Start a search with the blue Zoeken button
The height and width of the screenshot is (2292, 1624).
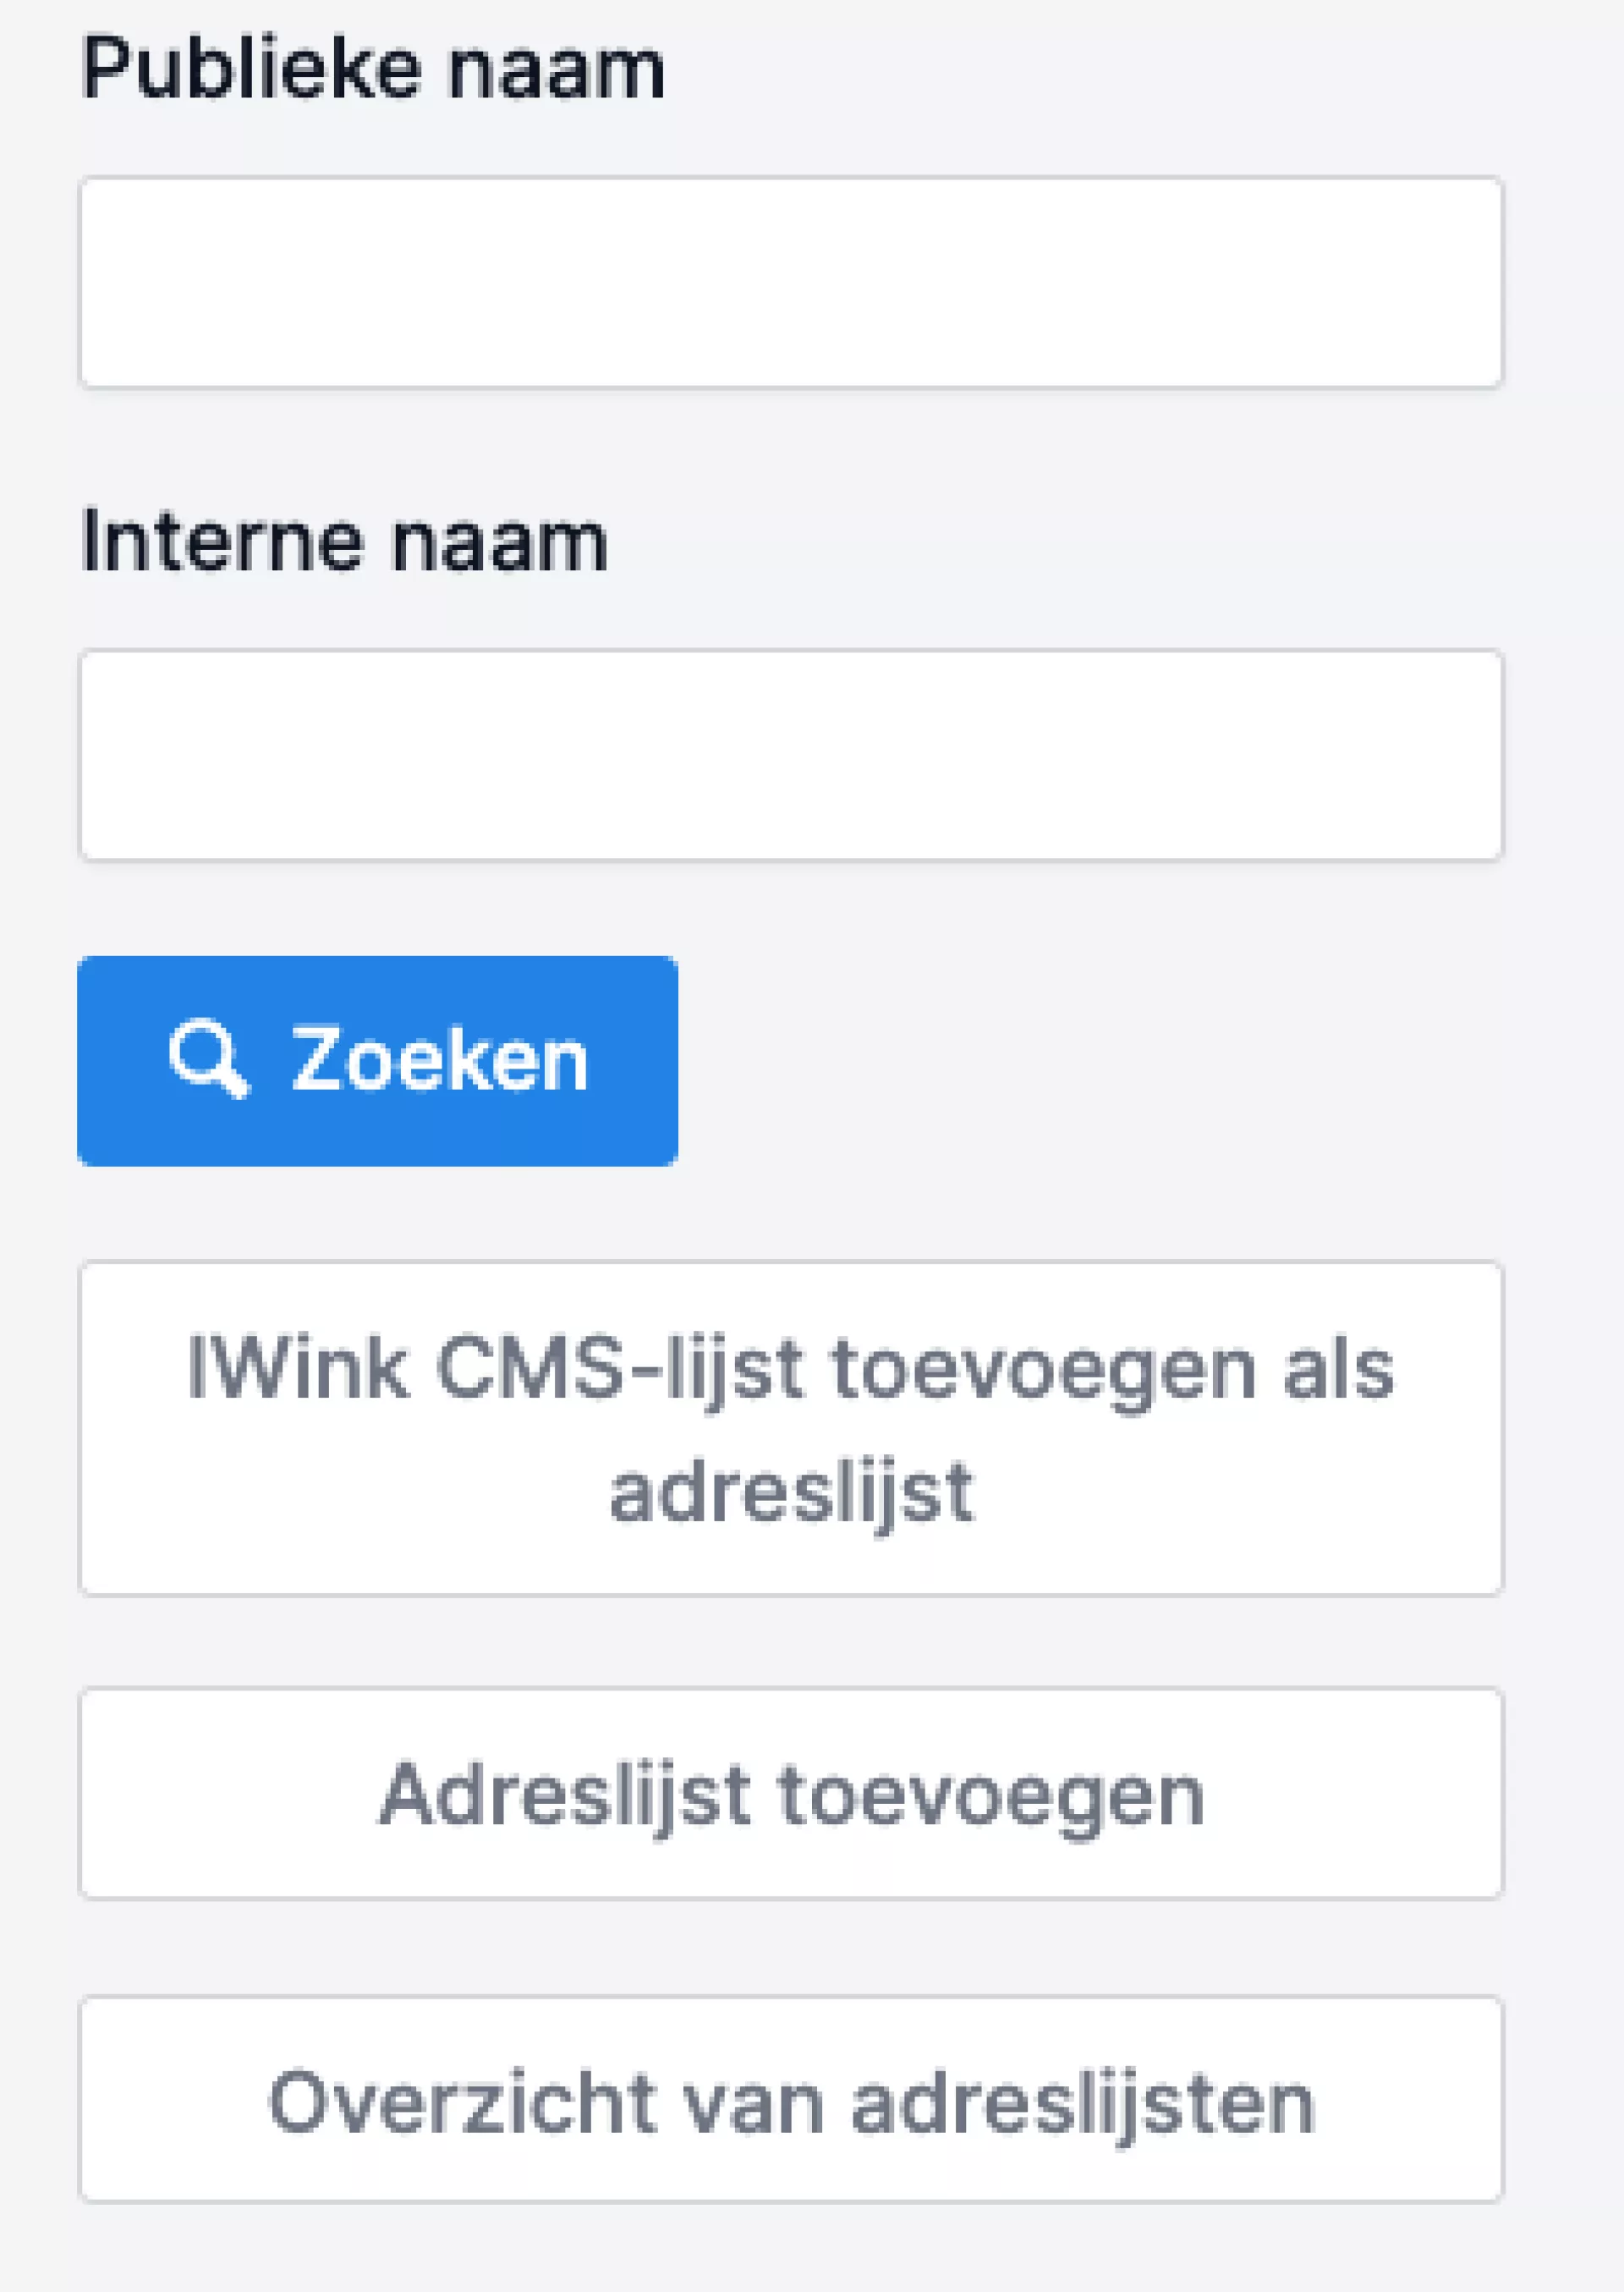click(377, 1061)
